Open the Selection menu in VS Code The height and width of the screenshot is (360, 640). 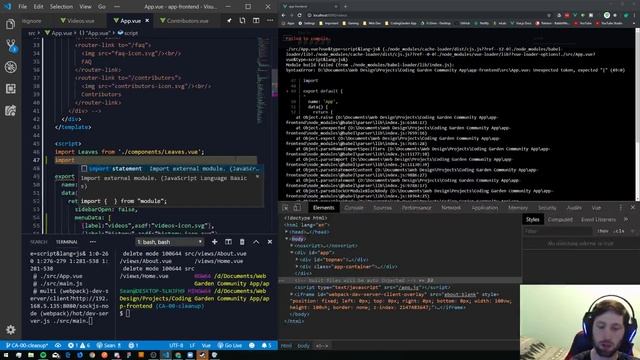(x=61, y=7)
